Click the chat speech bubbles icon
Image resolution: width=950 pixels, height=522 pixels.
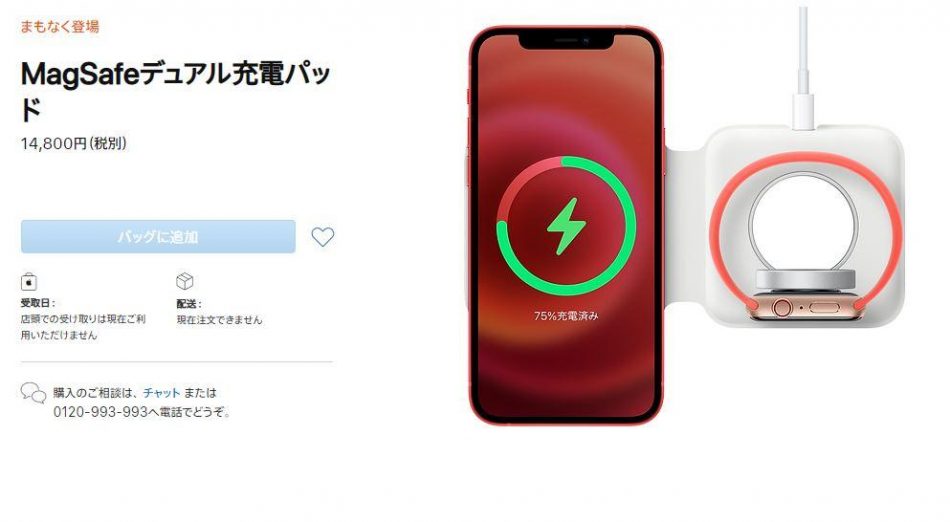pyautogui.click(x=33, y=393)
